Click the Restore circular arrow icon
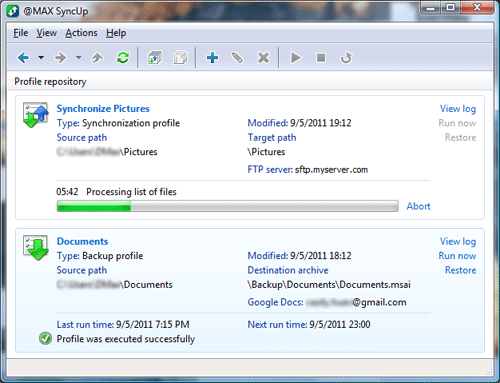Screen dimensions: 500x383 coord(346,58)
